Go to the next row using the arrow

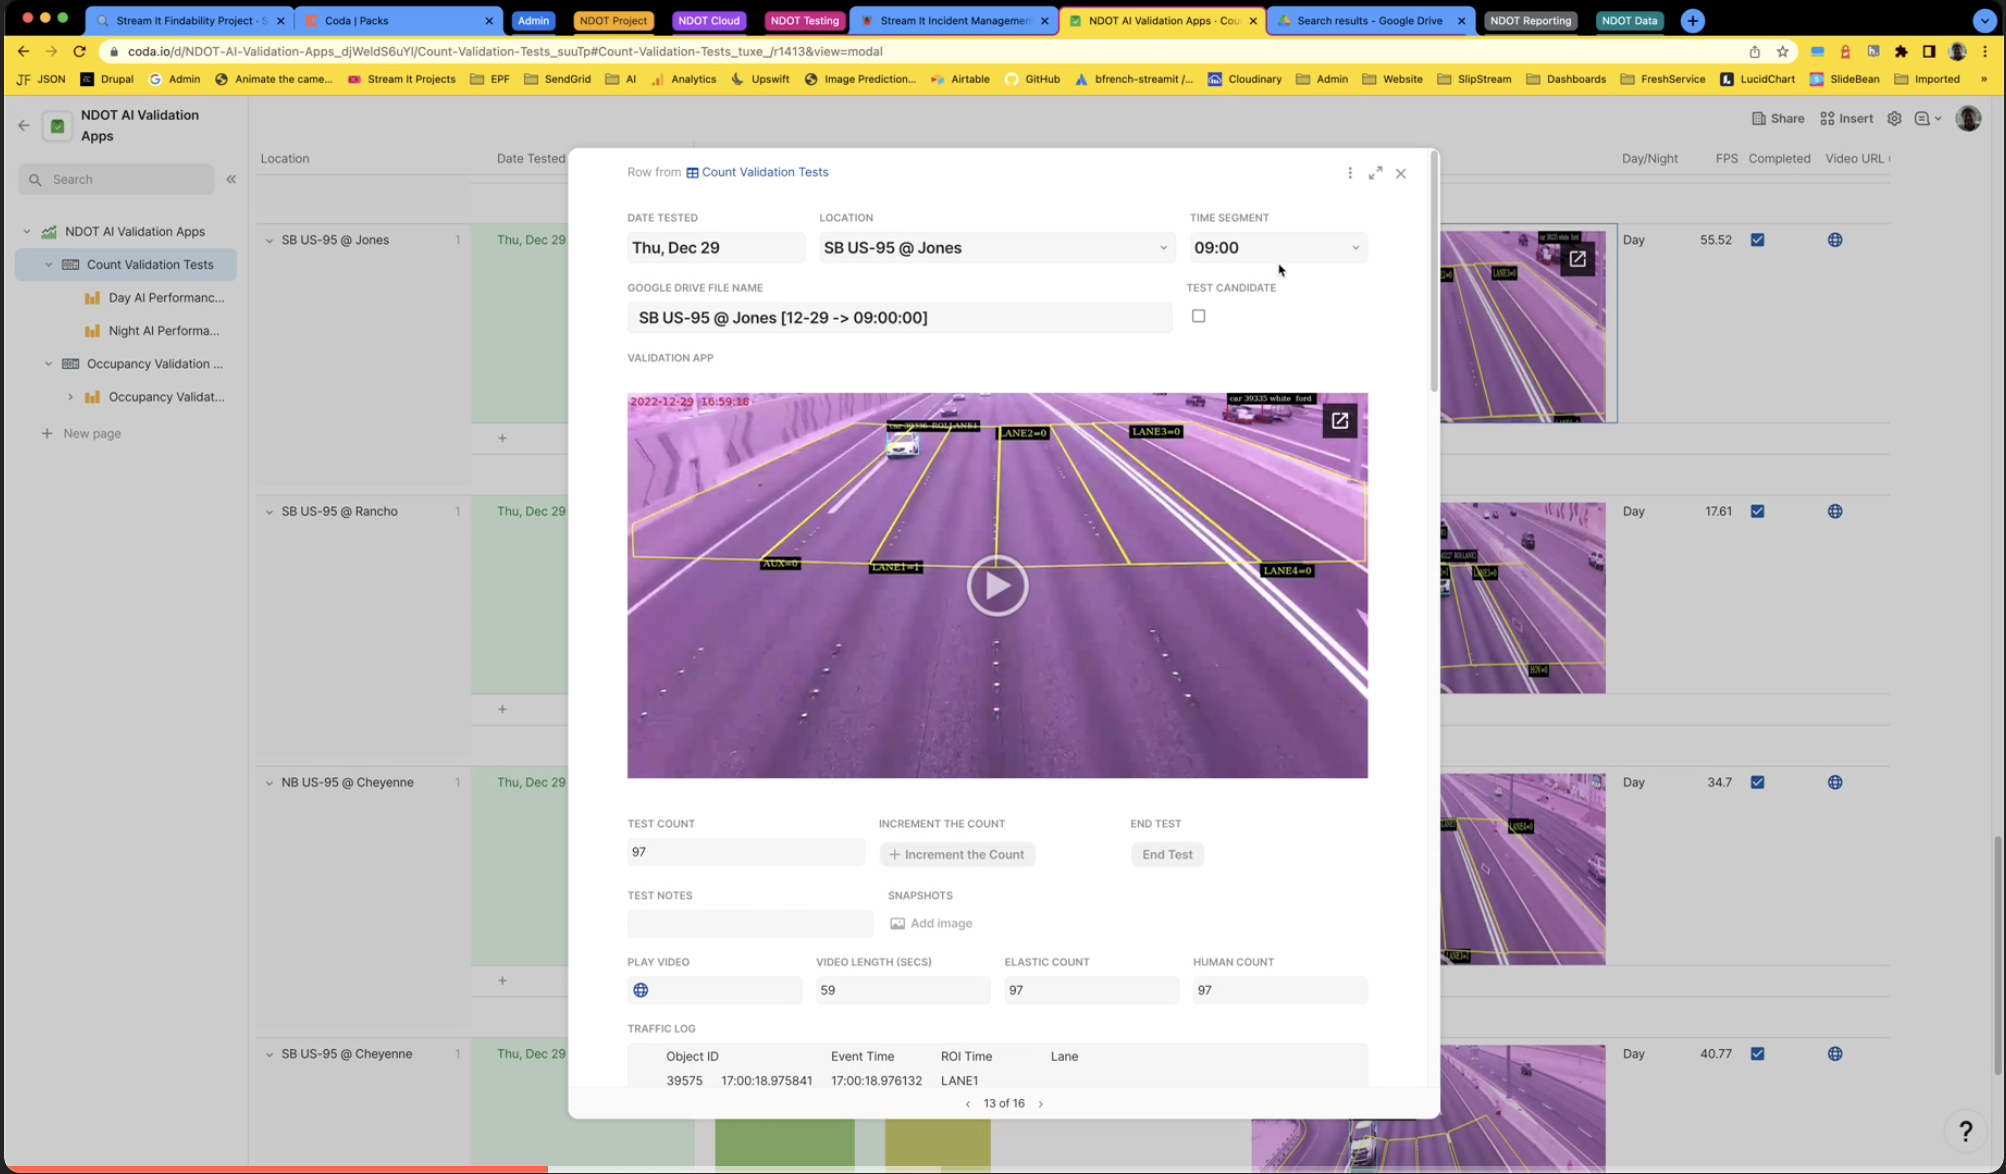coord(1040,1104)
